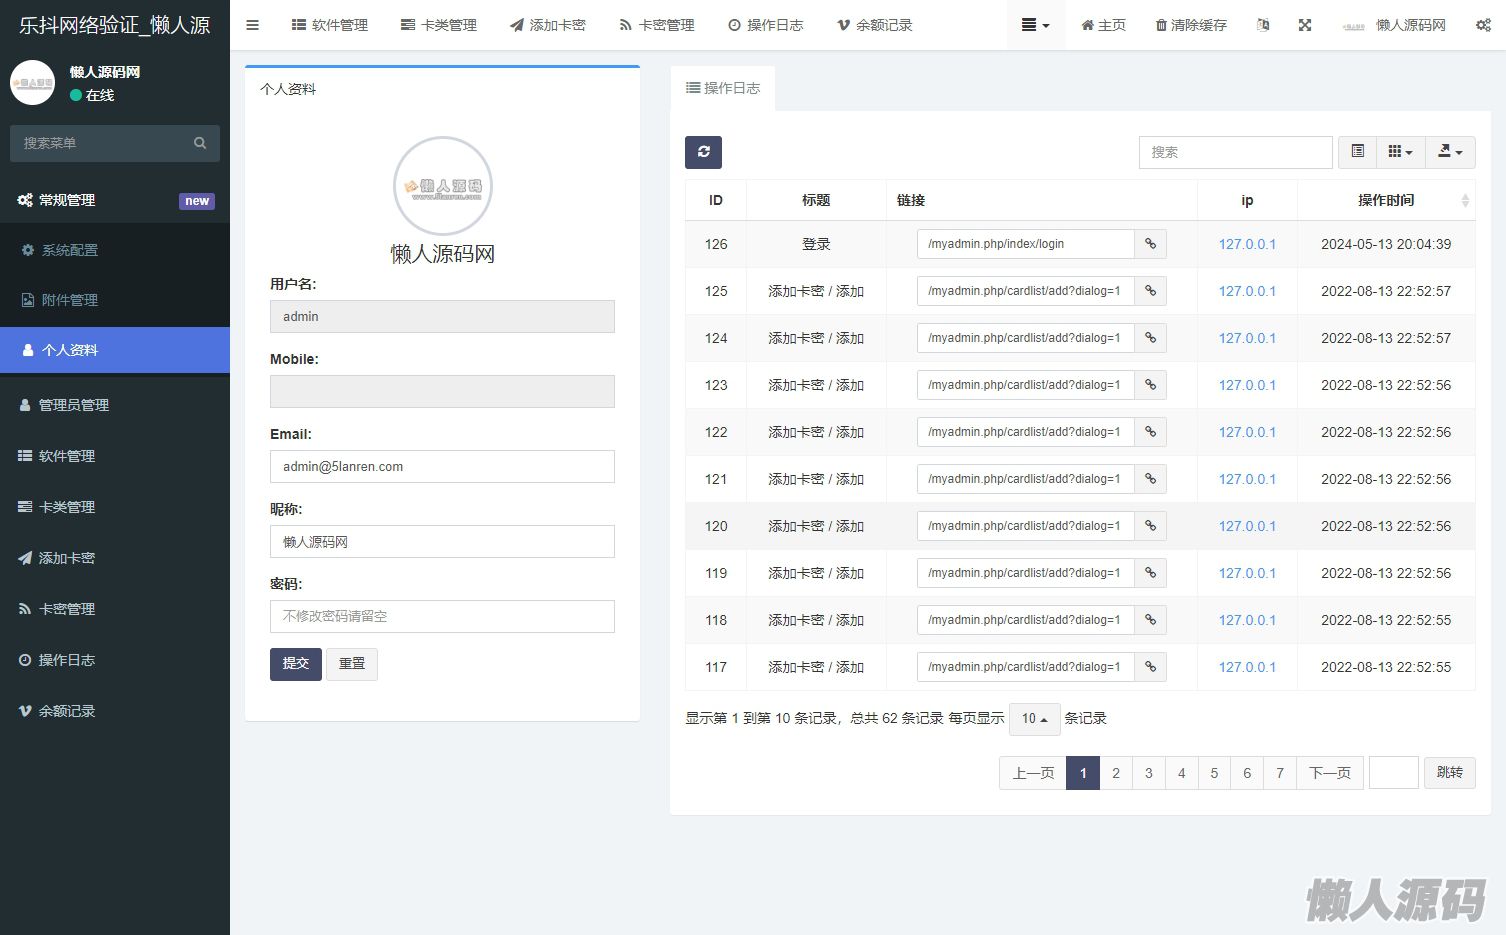Click the refresh icon above the log table
Image resolution: width=1506 pixels, height=935 pixels.
point(703,152)
